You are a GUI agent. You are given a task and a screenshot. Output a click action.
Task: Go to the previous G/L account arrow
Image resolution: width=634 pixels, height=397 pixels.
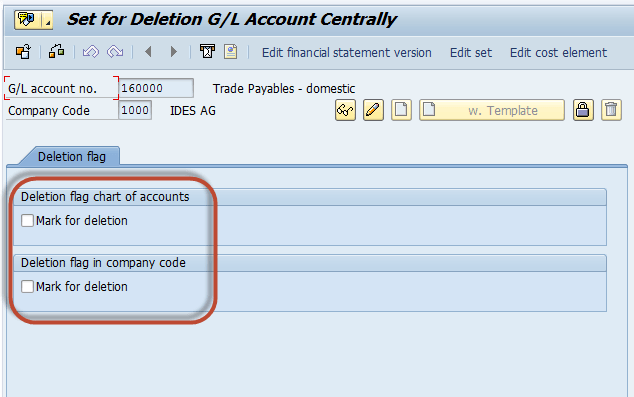pyautogui.click(x=148, y=52)
